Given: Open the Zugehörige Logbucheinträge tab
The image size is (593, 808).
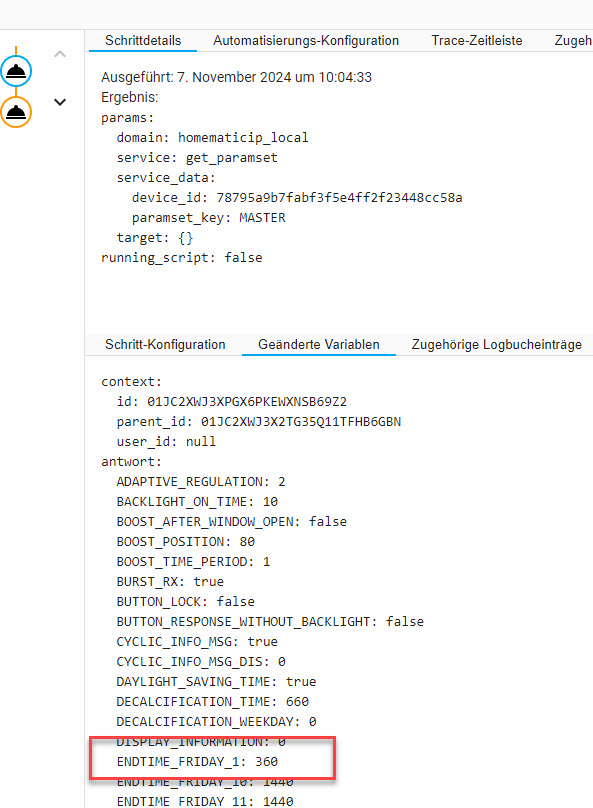Looking at the screenshot, I should pyautogui.click(x=496, y=345).
